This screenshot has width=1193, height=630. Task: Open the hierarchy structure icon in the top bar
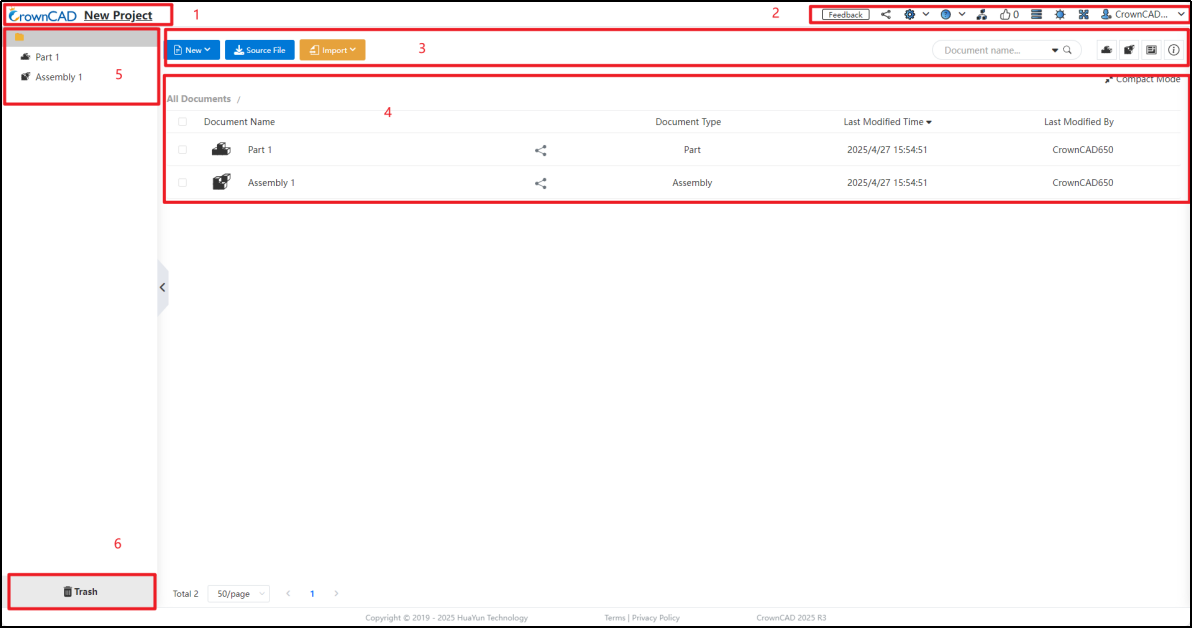[x=982, y=14]
